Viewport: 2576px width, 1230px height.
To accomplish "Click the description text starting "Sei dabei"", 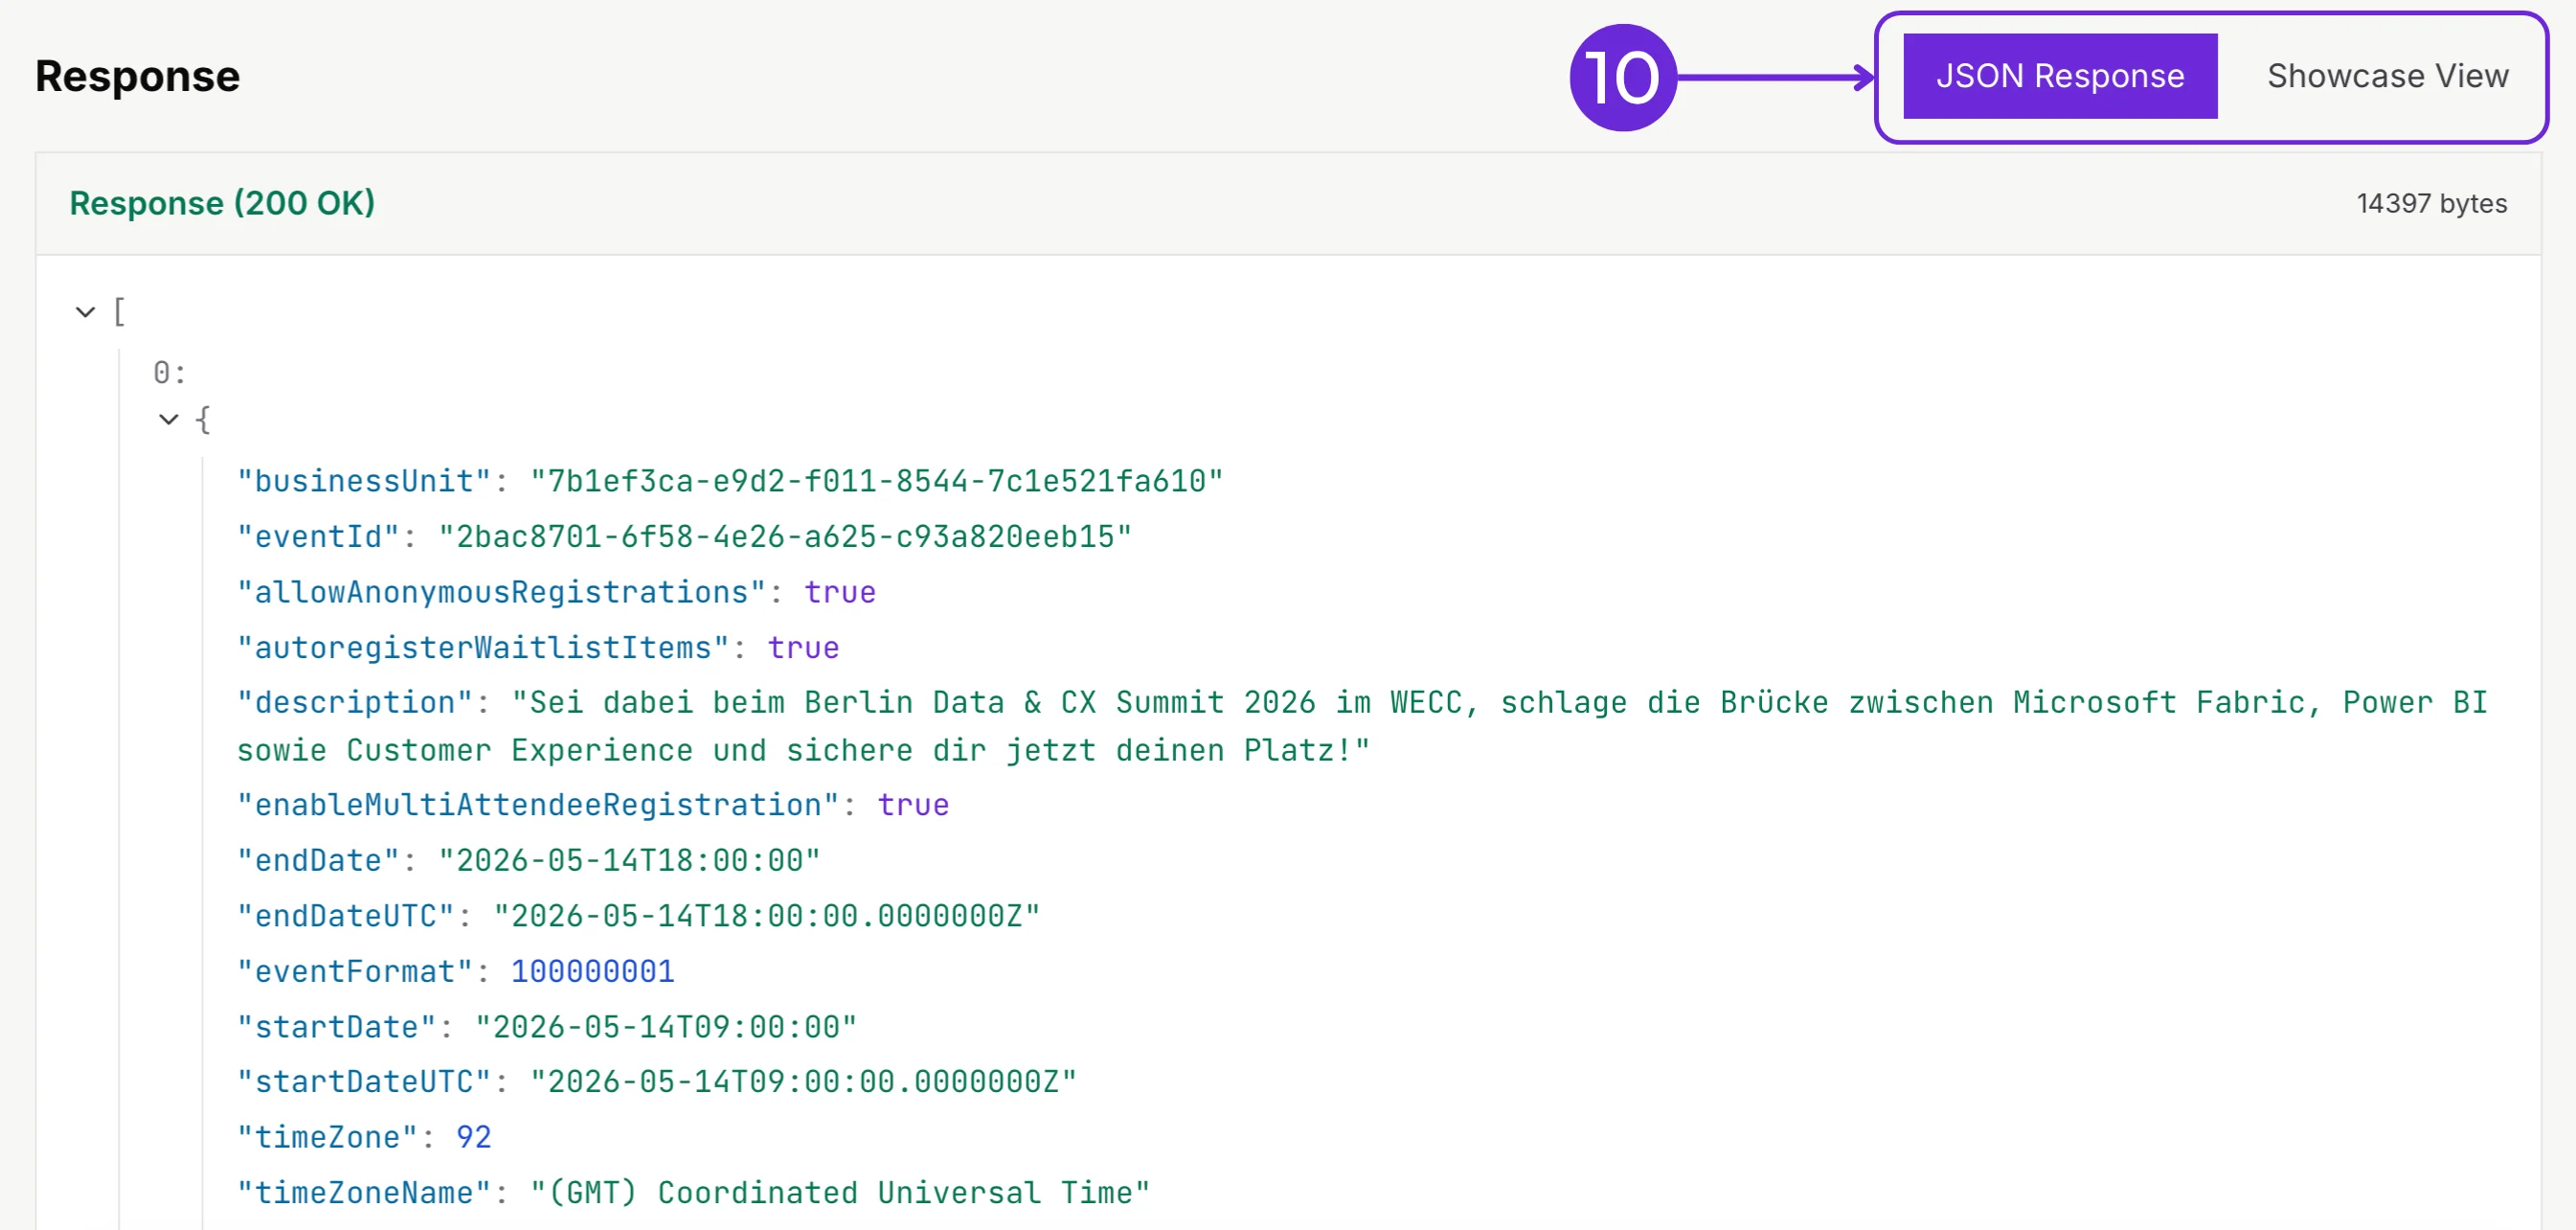I will click(1362, 726).
